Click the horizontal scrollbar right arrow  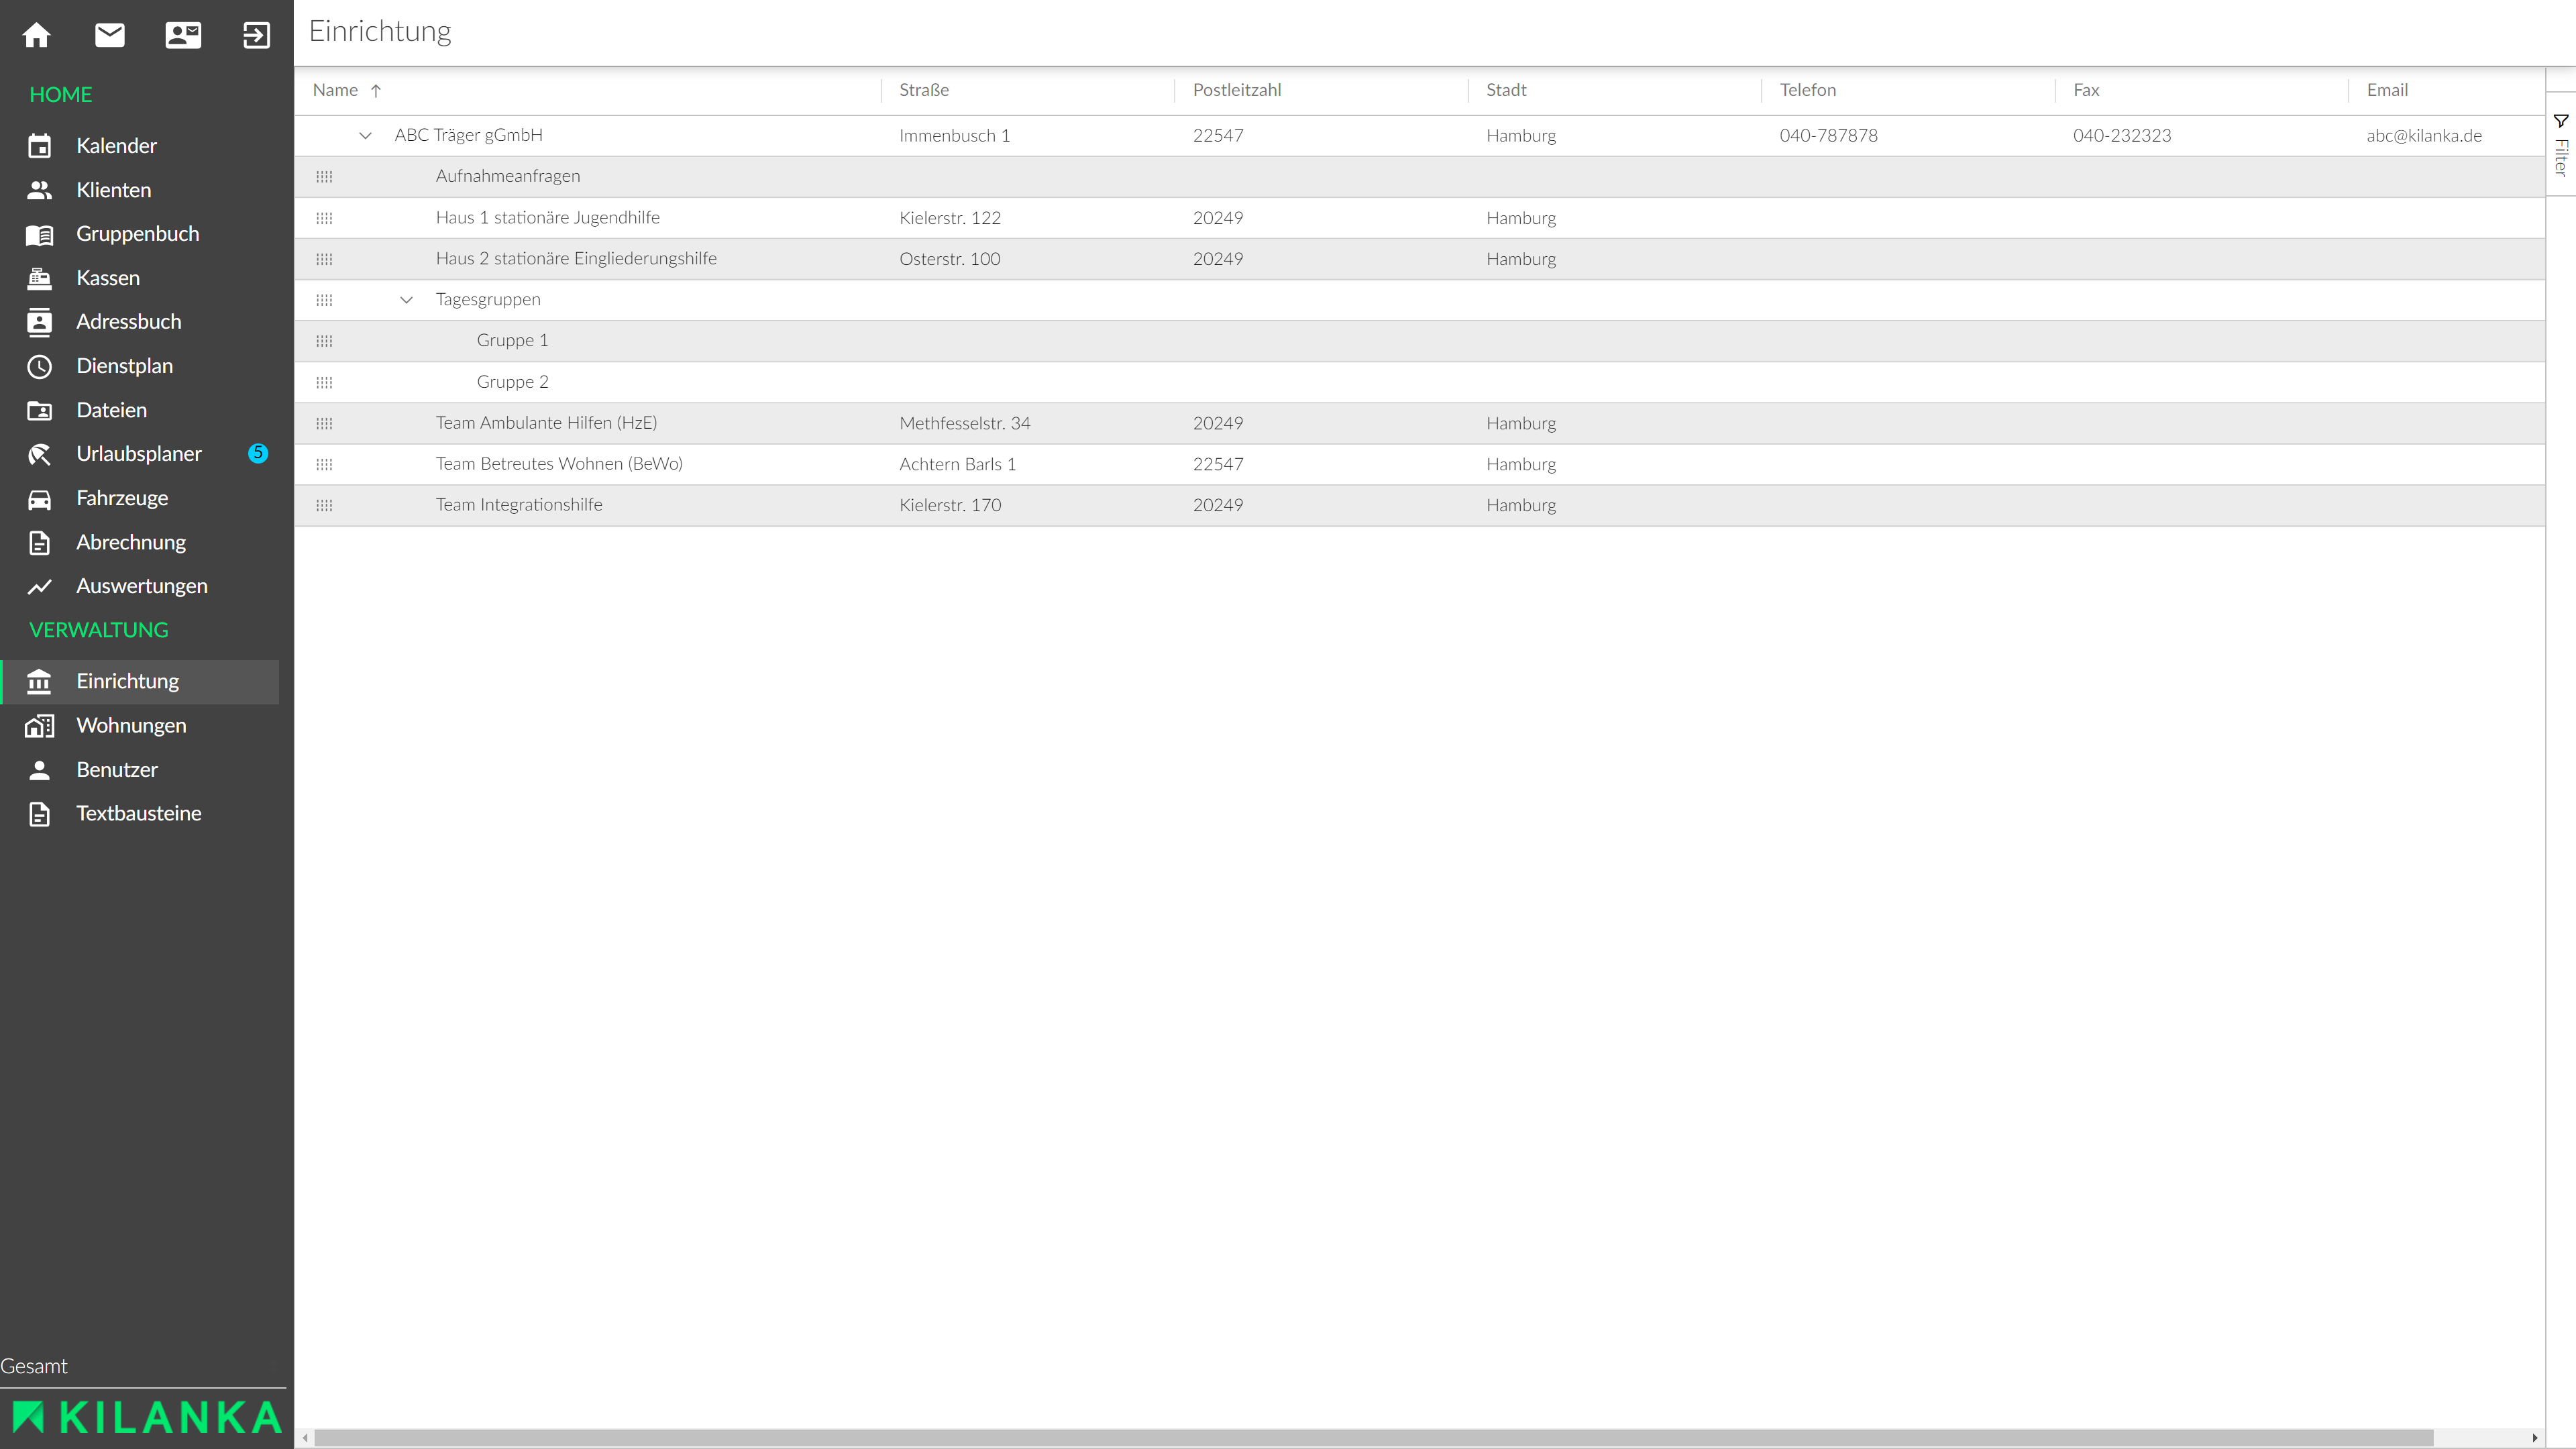click(2535, 1438)
